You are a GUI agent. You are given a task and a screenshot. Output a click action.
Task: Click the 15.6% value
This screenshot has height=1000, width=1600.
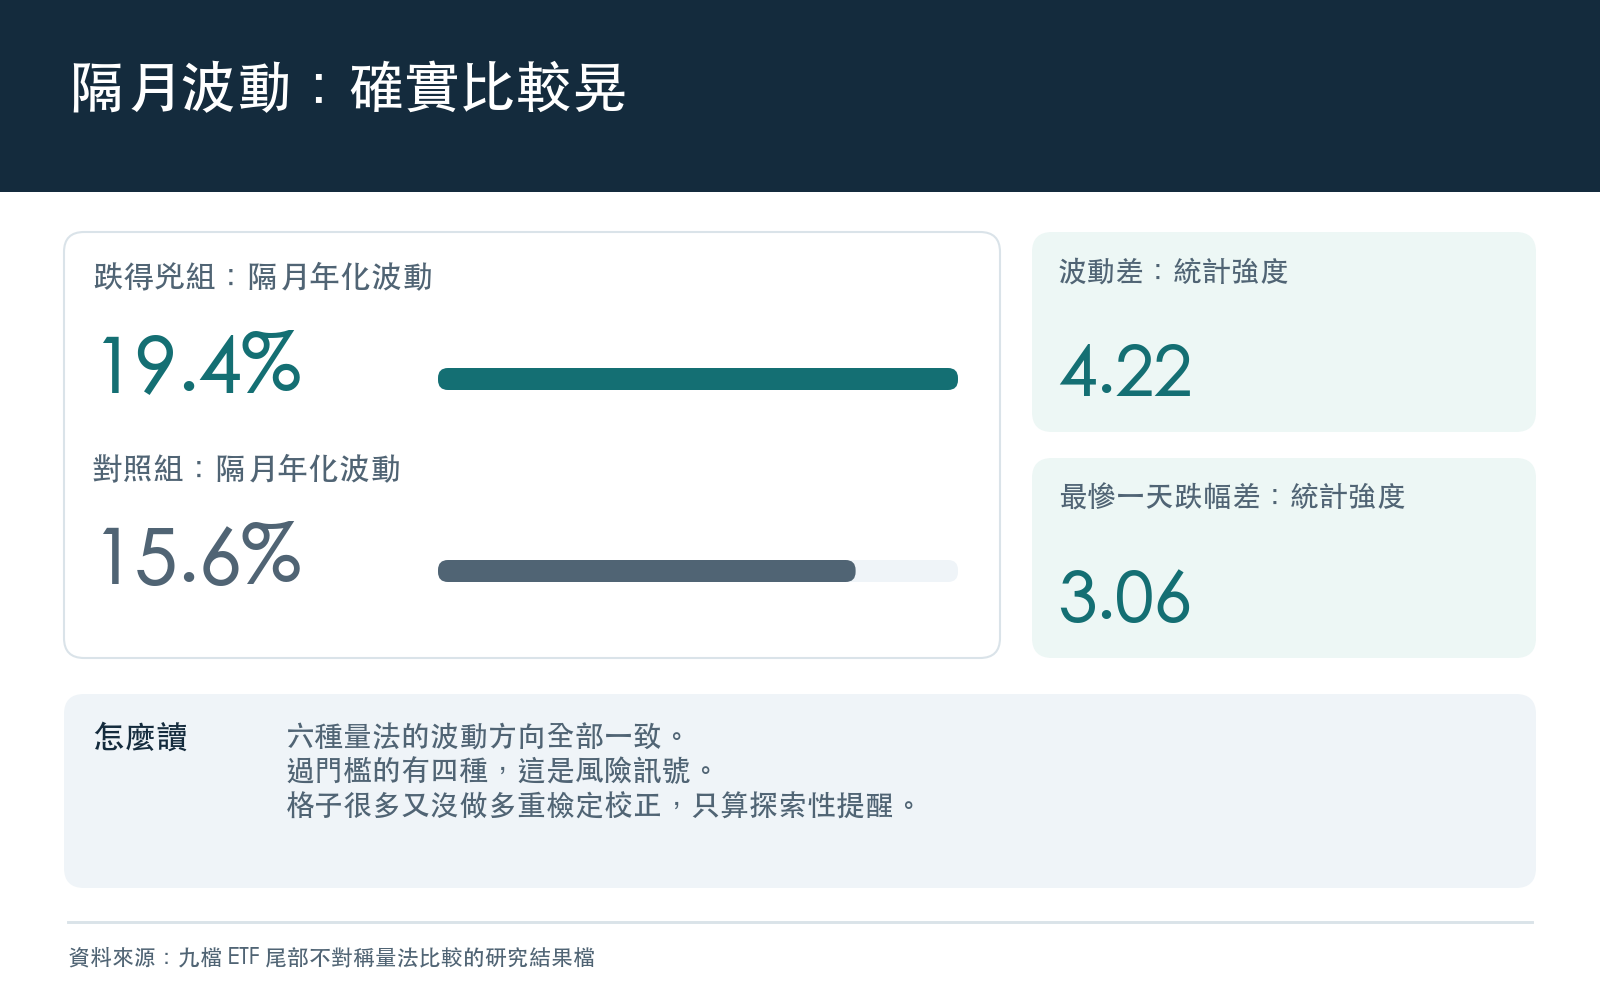[x=199, y=555]
